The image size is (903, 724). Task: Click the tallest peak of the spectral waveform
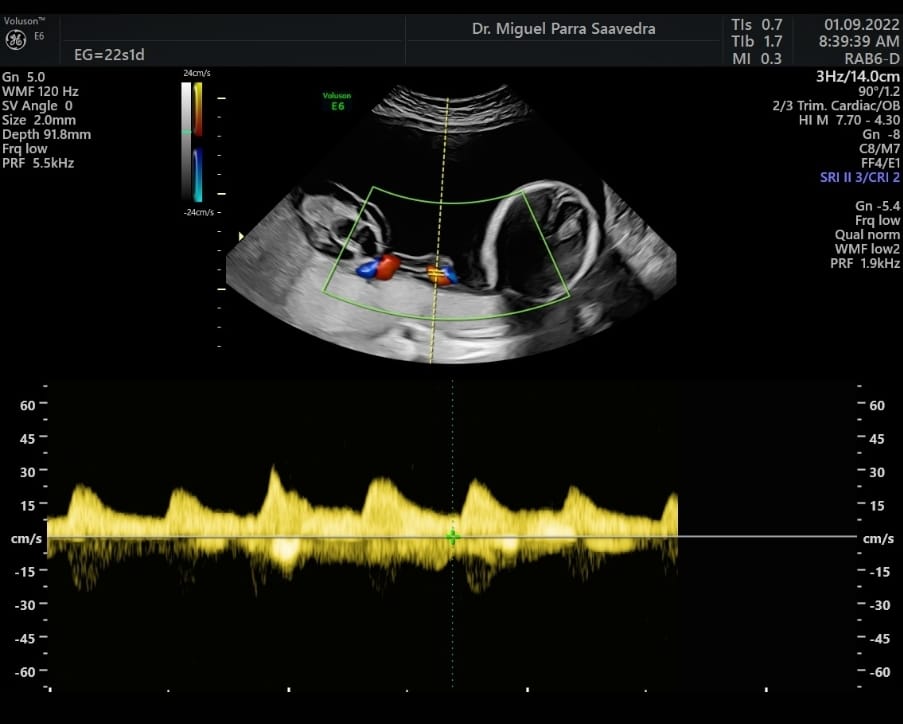click(x=271, y=470)
